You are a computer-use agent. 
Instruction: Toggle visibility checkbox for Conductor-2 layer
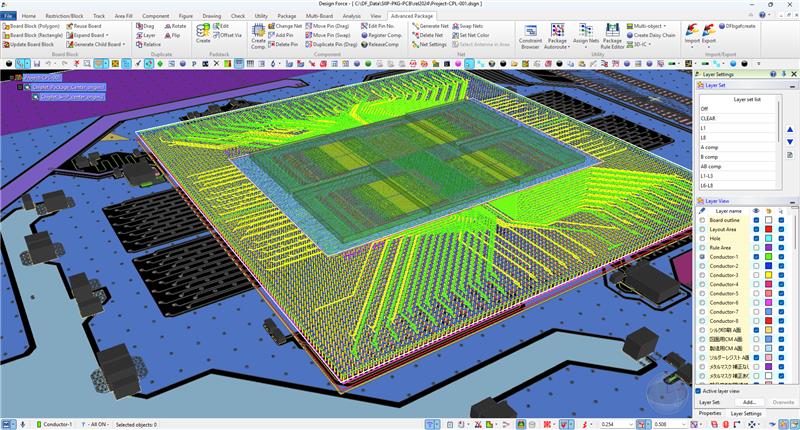tap(755, 266)
